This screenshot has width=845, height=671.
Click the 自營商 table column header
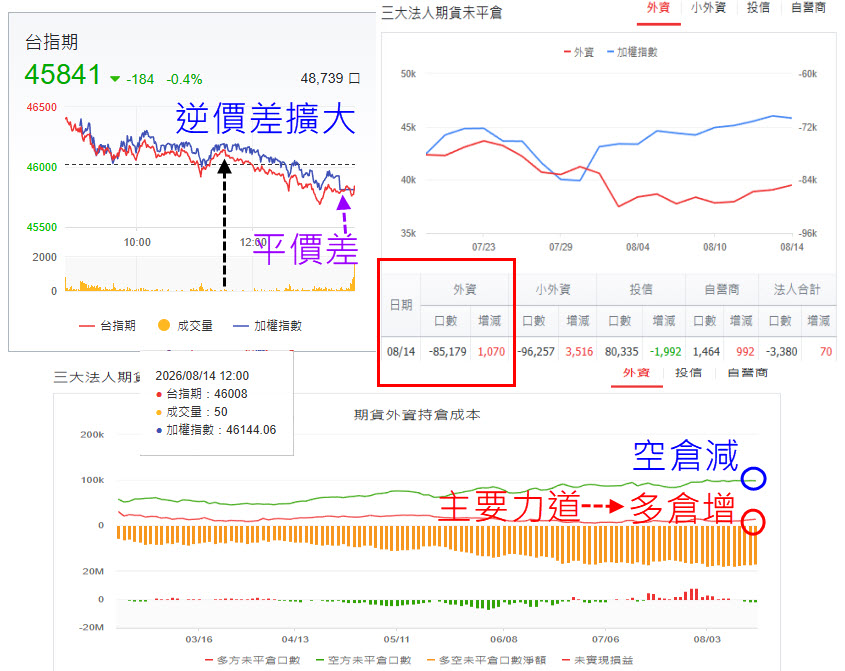[x=722, y=289]
